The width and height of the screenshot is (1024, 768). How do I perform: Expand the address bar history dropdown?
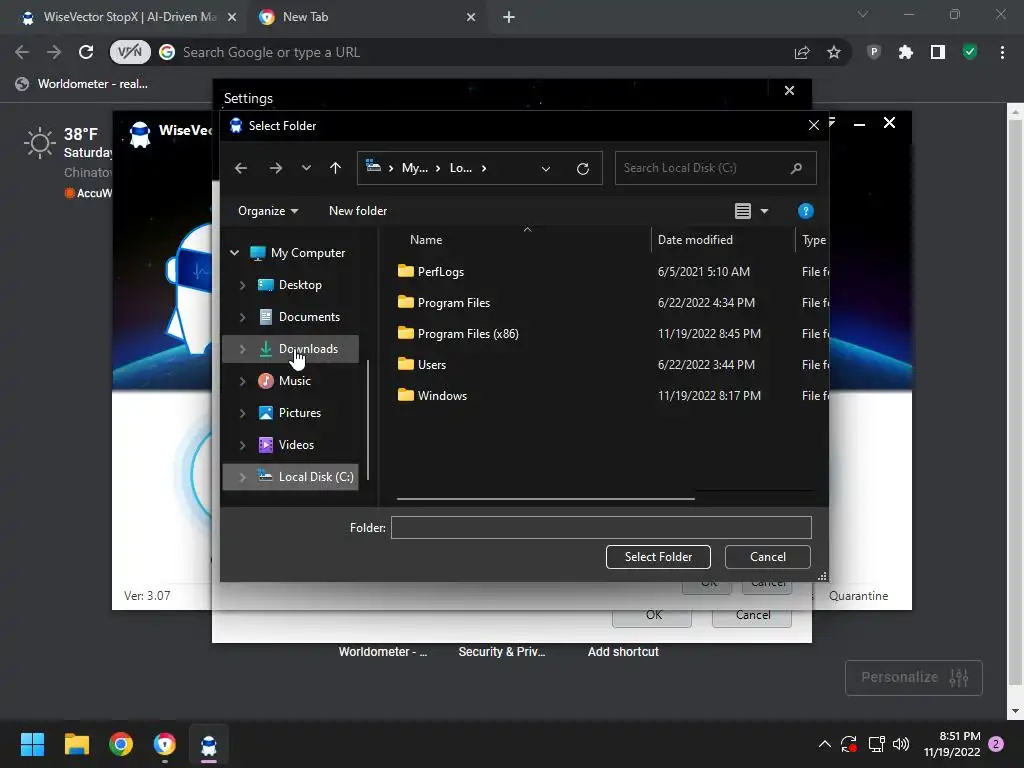click(x=546, y=168)
